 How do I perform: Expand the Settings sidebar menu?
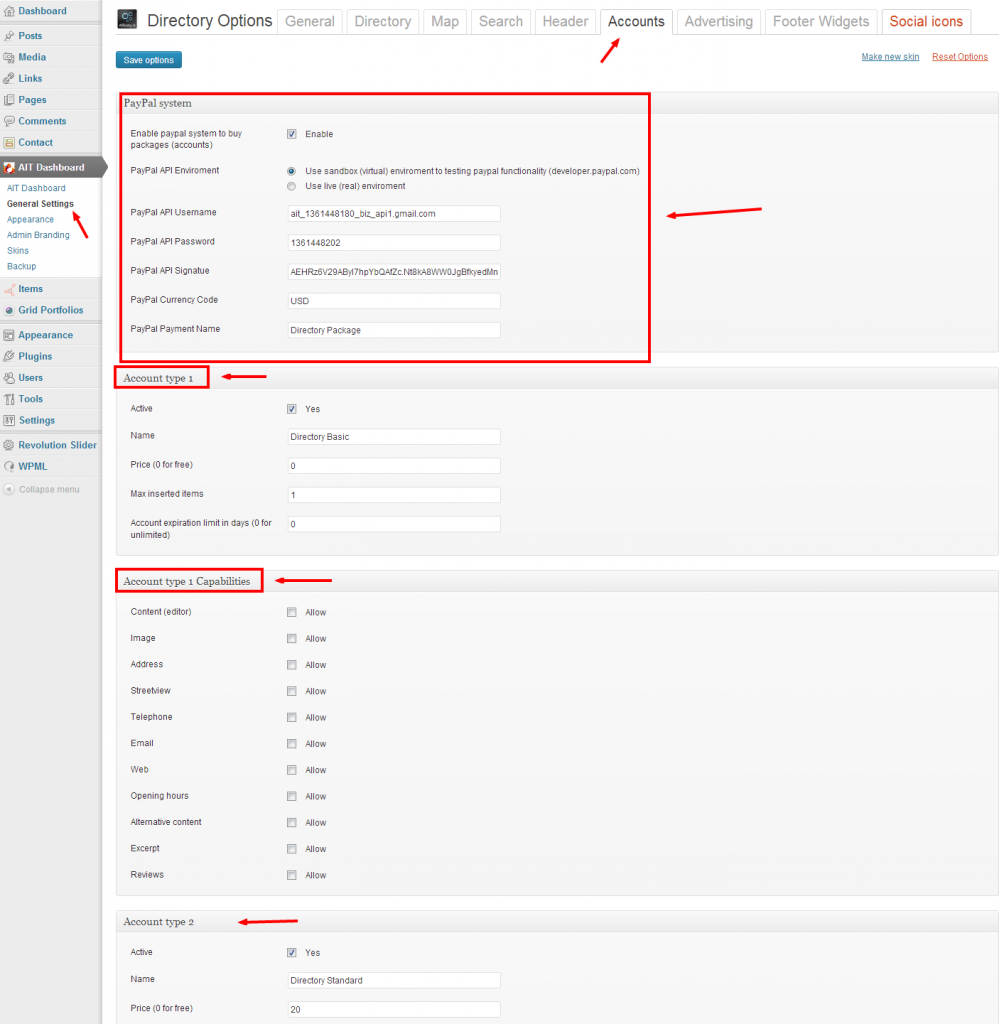36,420
